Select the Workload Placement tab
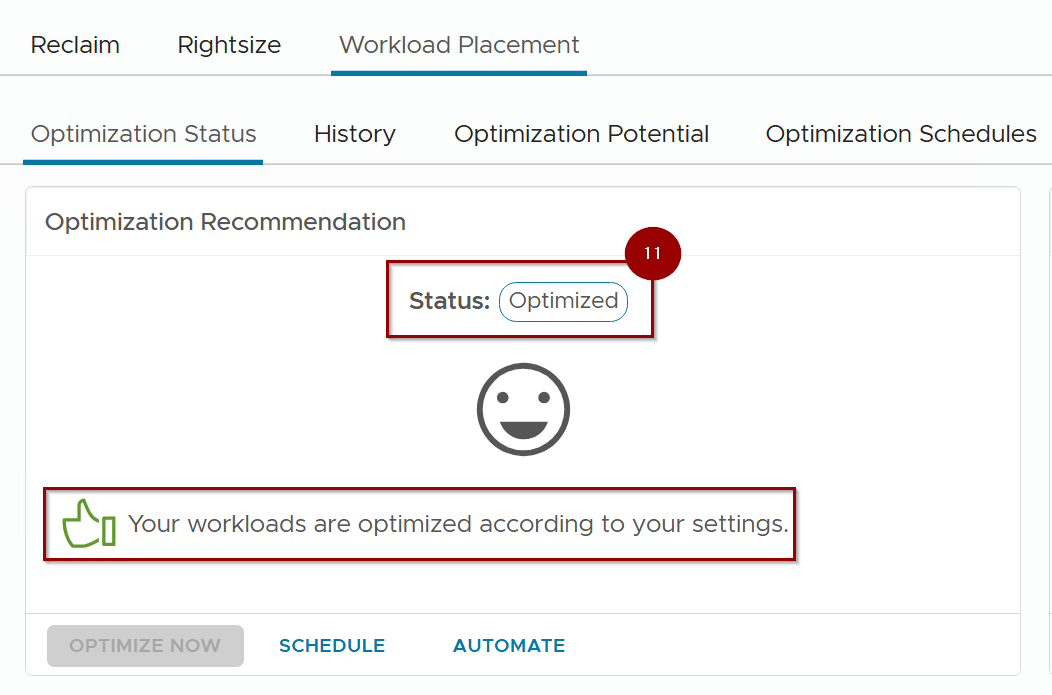The height and width of the screenshot is (695, 1052). tap(459, 45)
